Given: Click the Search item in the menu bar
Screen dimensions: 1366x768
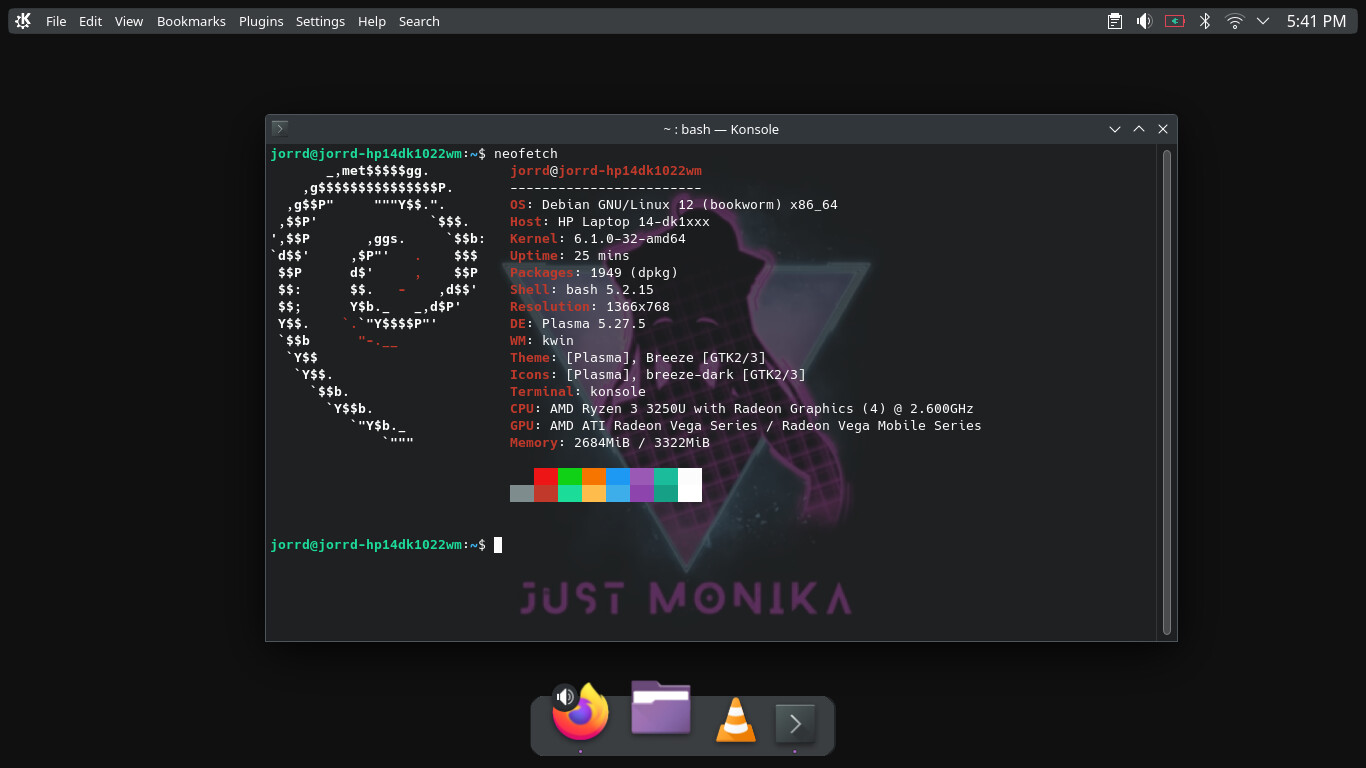Looking at the screenshot, I should tap(419, 21).
